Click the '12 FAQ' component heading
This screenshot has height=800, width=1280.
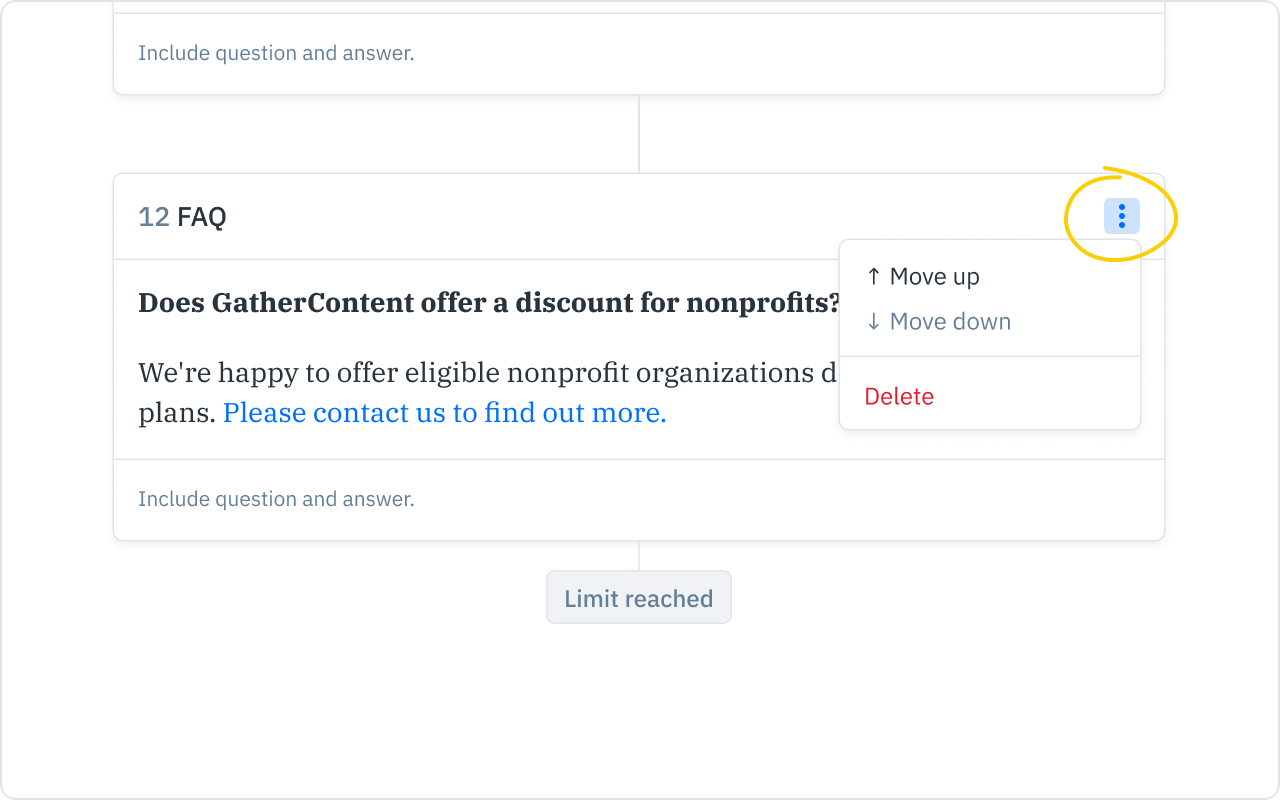coord(182,217)
